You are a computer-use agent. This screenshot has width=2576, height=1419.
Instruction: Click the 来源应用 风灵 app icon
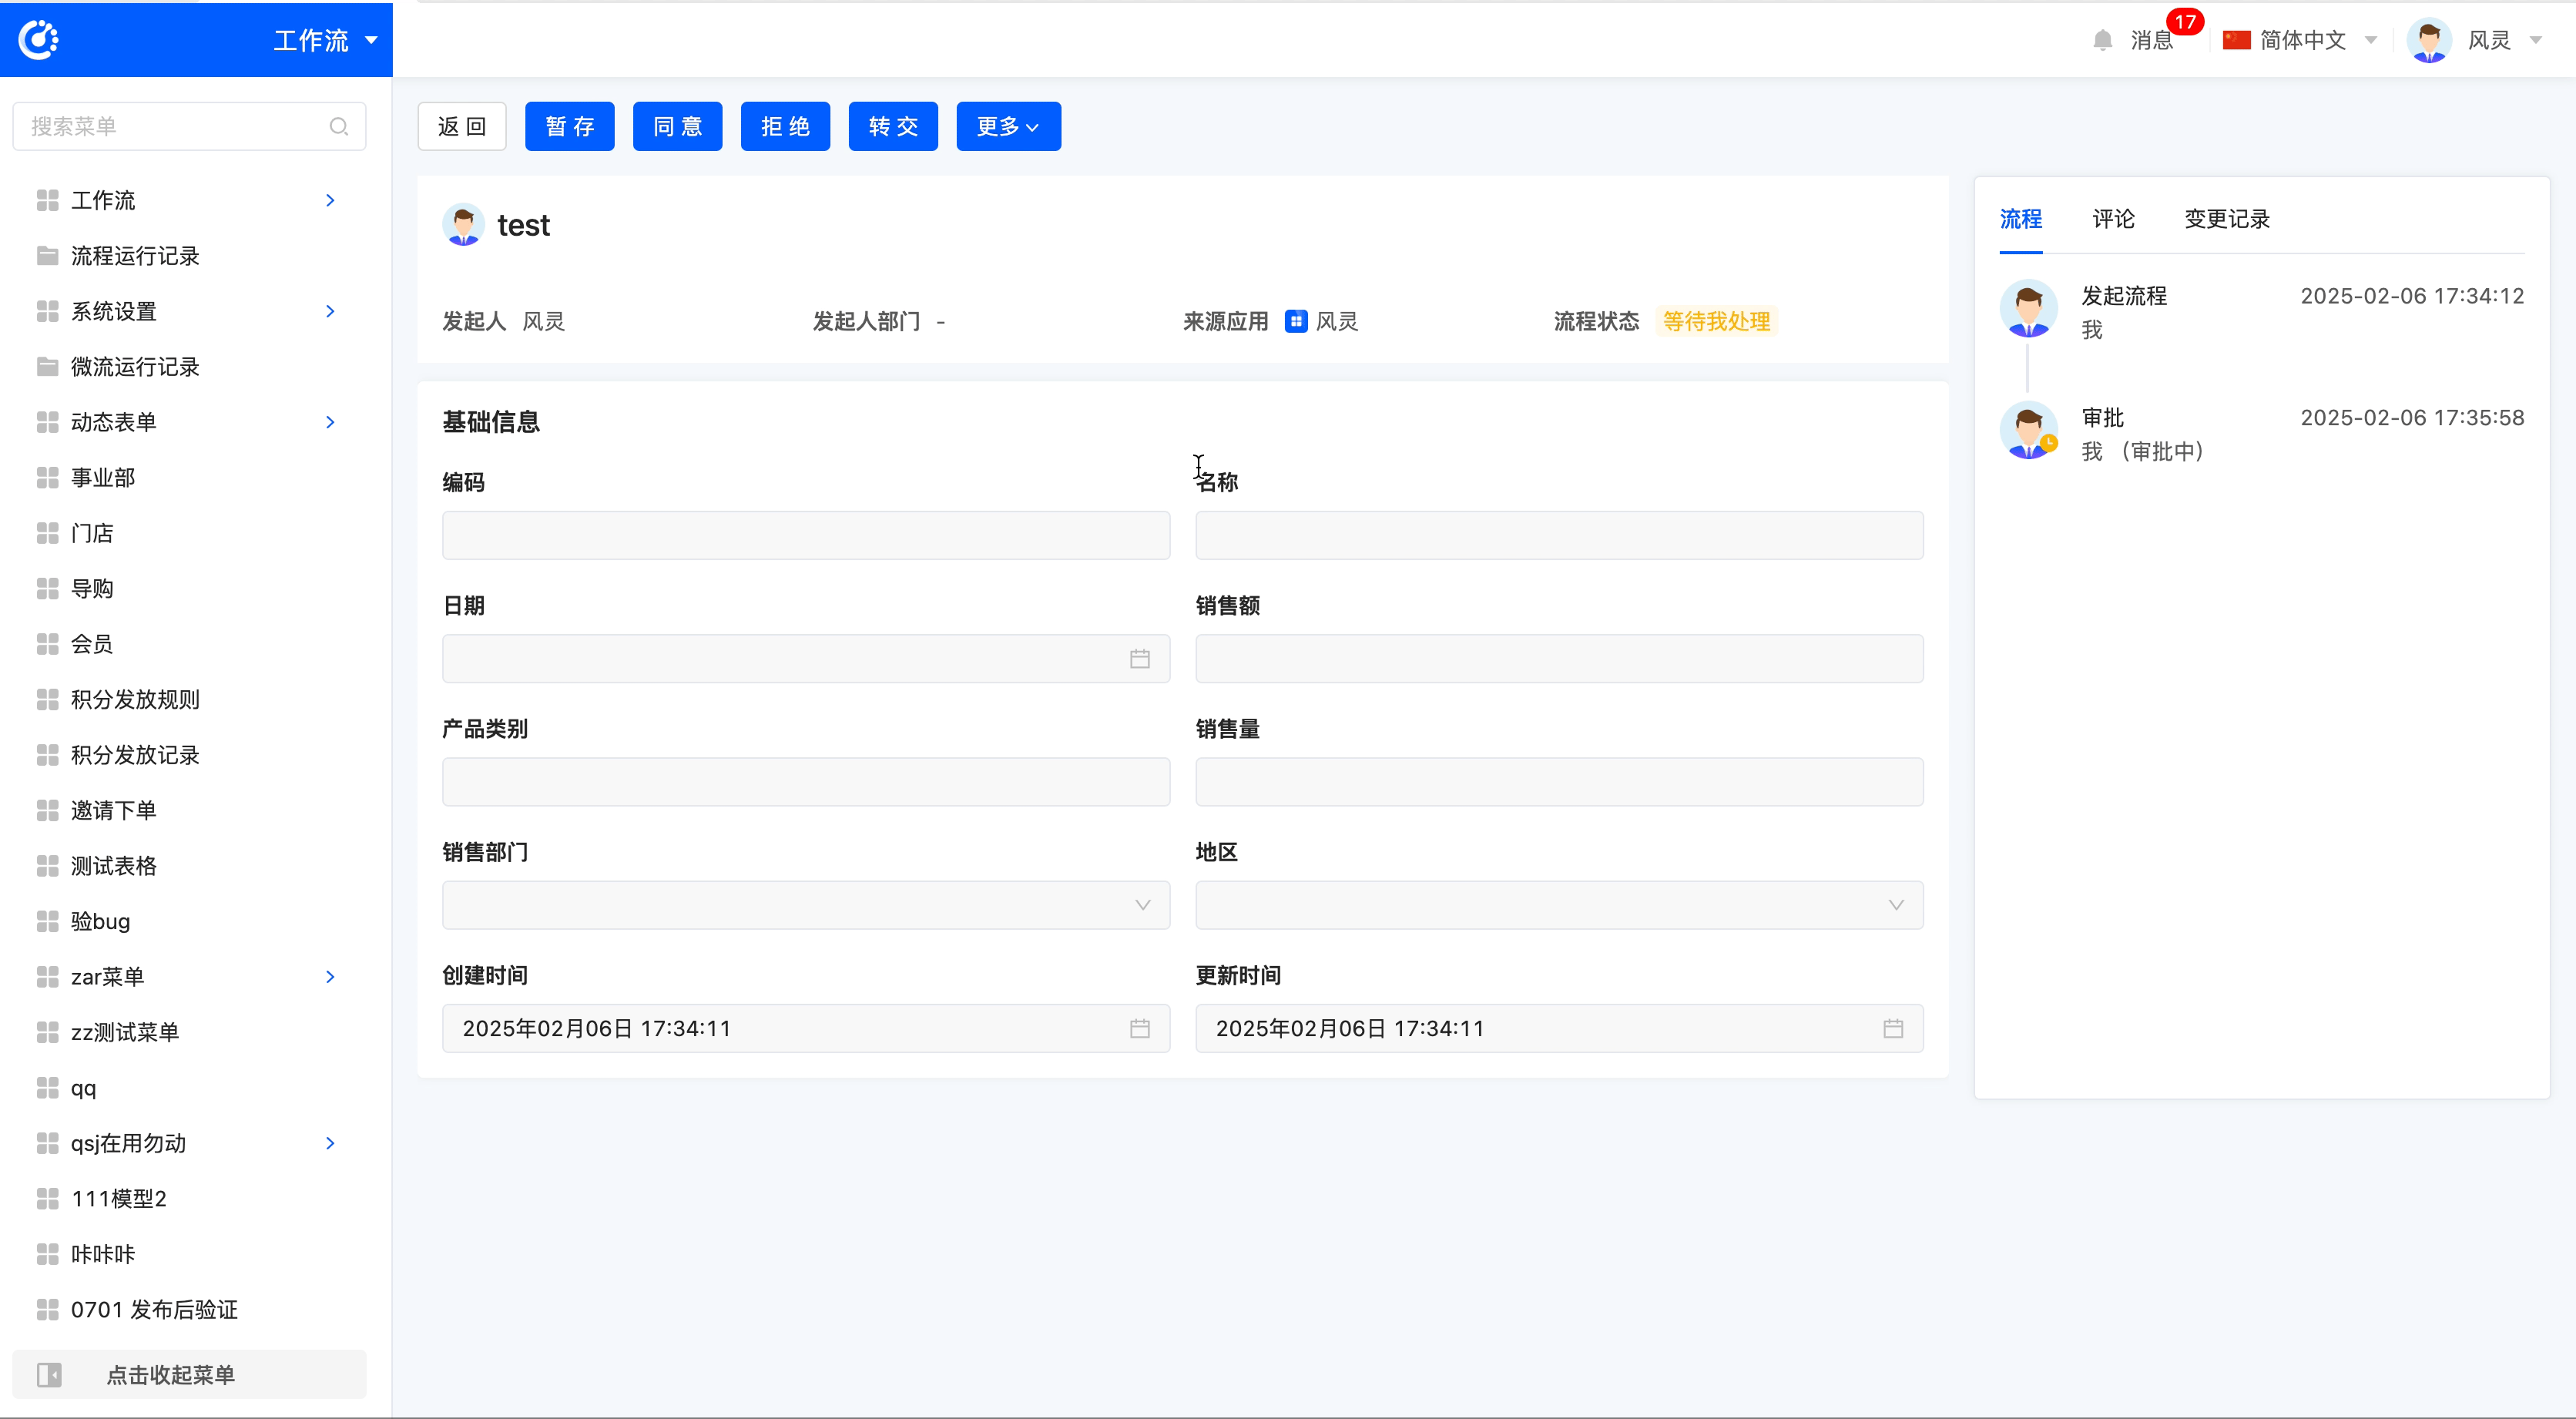pos(1295,321)
